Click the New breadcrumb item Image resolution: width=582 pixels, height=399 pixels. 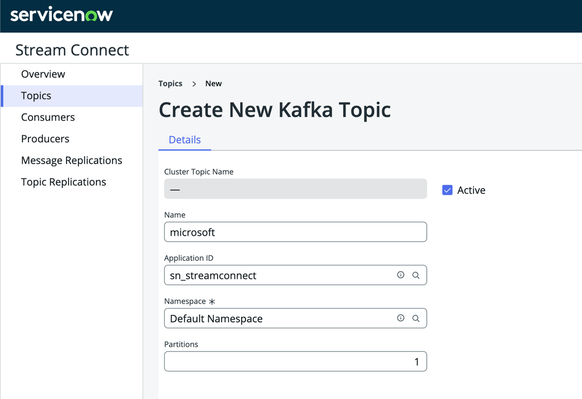tap(213, 84)
